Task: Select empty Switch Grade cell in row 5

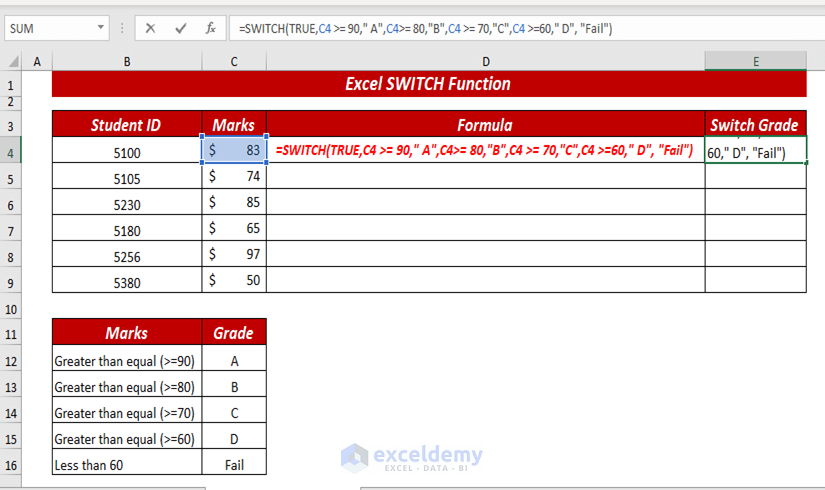Action: tap(756, 176)
